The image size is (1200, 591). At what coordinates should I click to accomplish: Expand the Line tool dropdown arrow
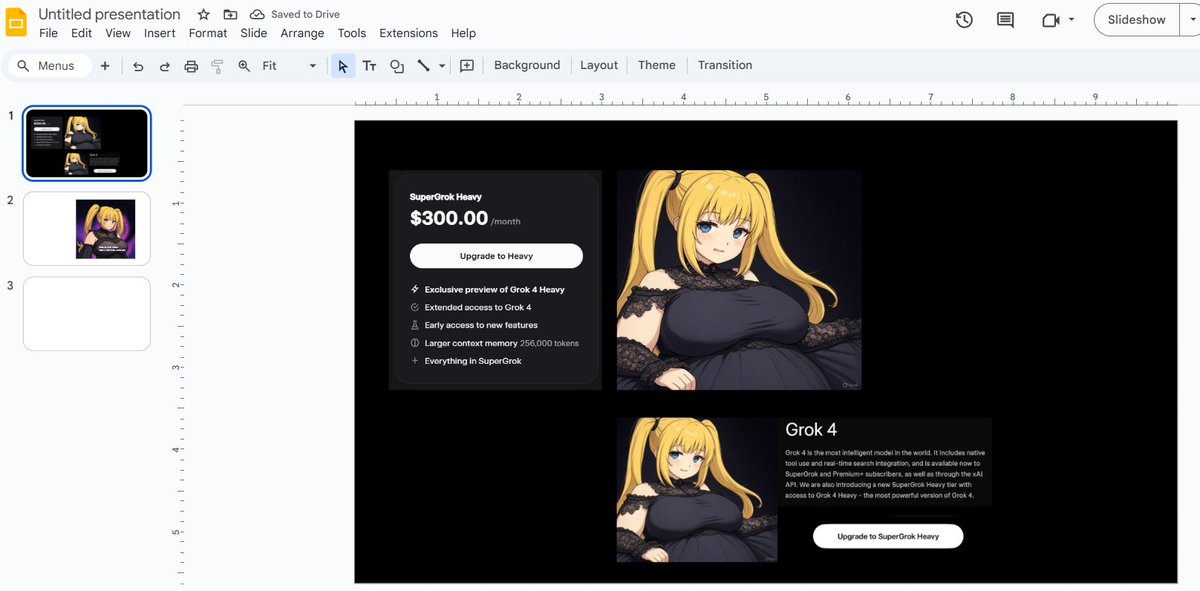[x=441, y=65]
